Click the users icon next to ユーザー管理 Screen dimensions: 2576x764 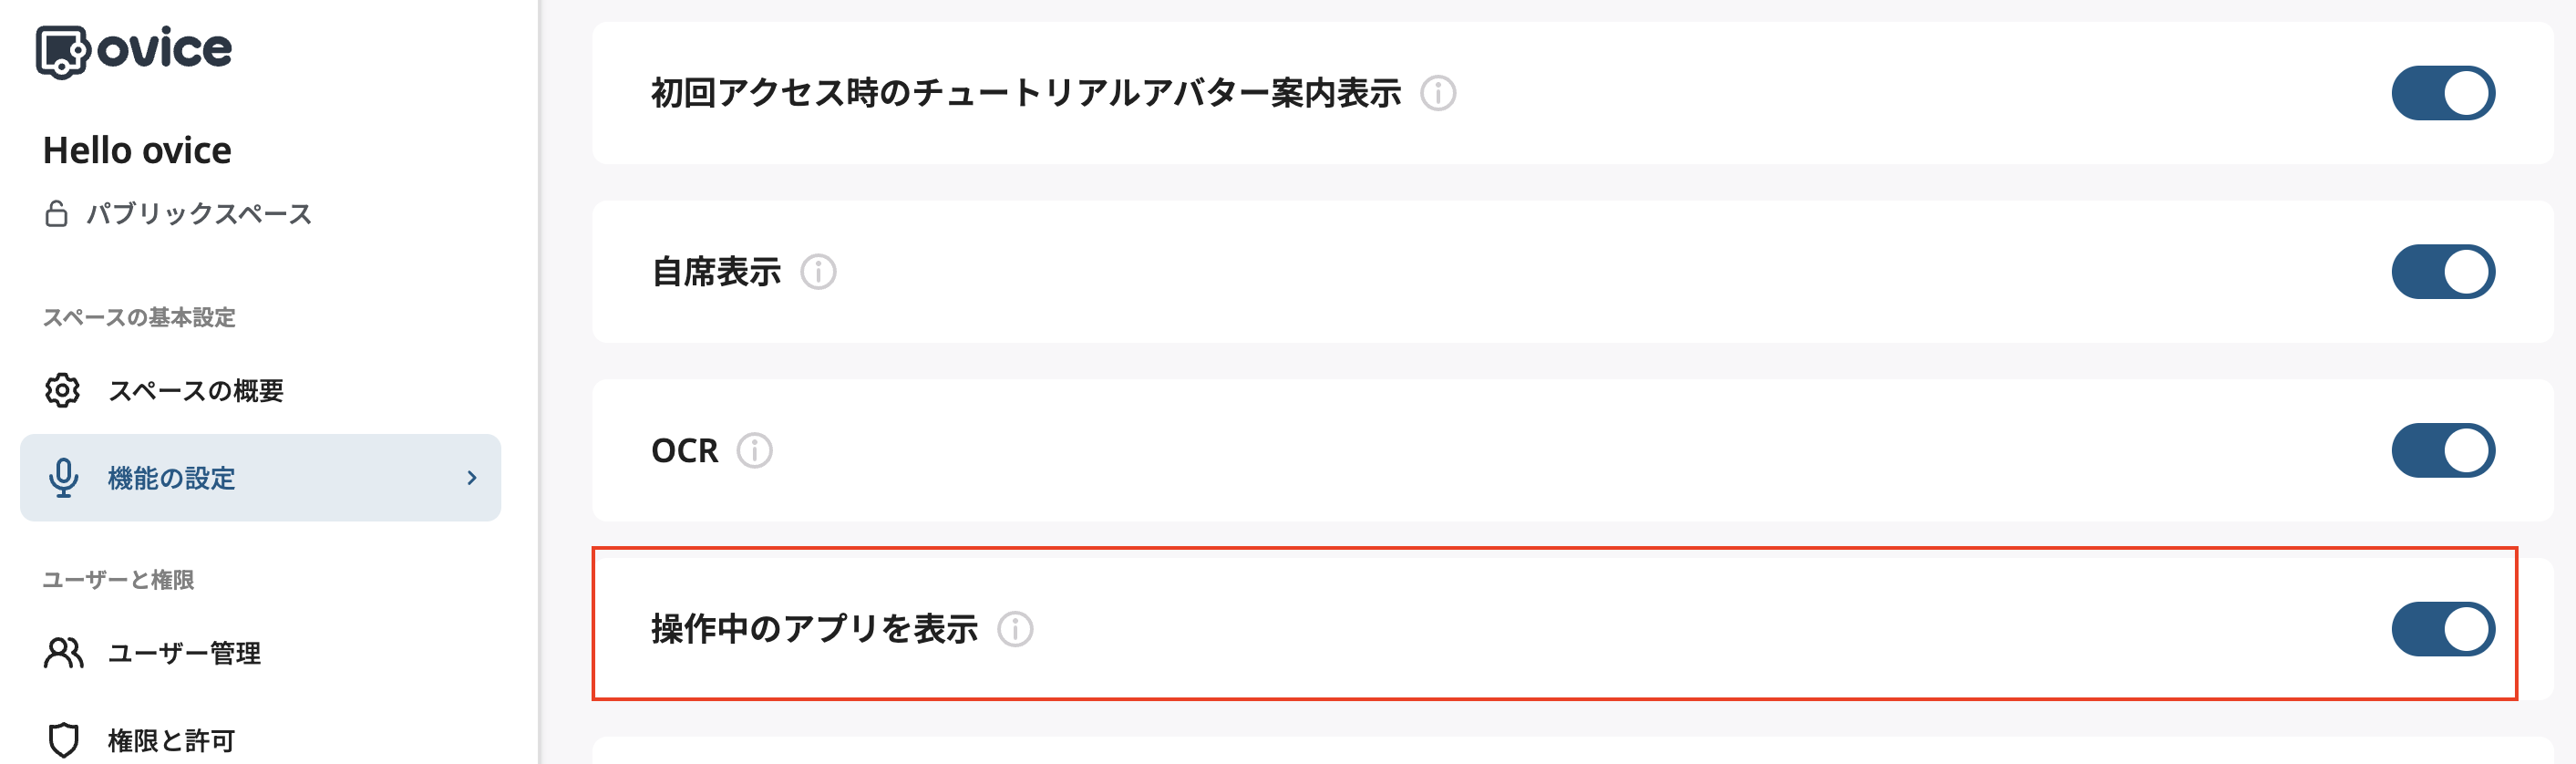64,655
